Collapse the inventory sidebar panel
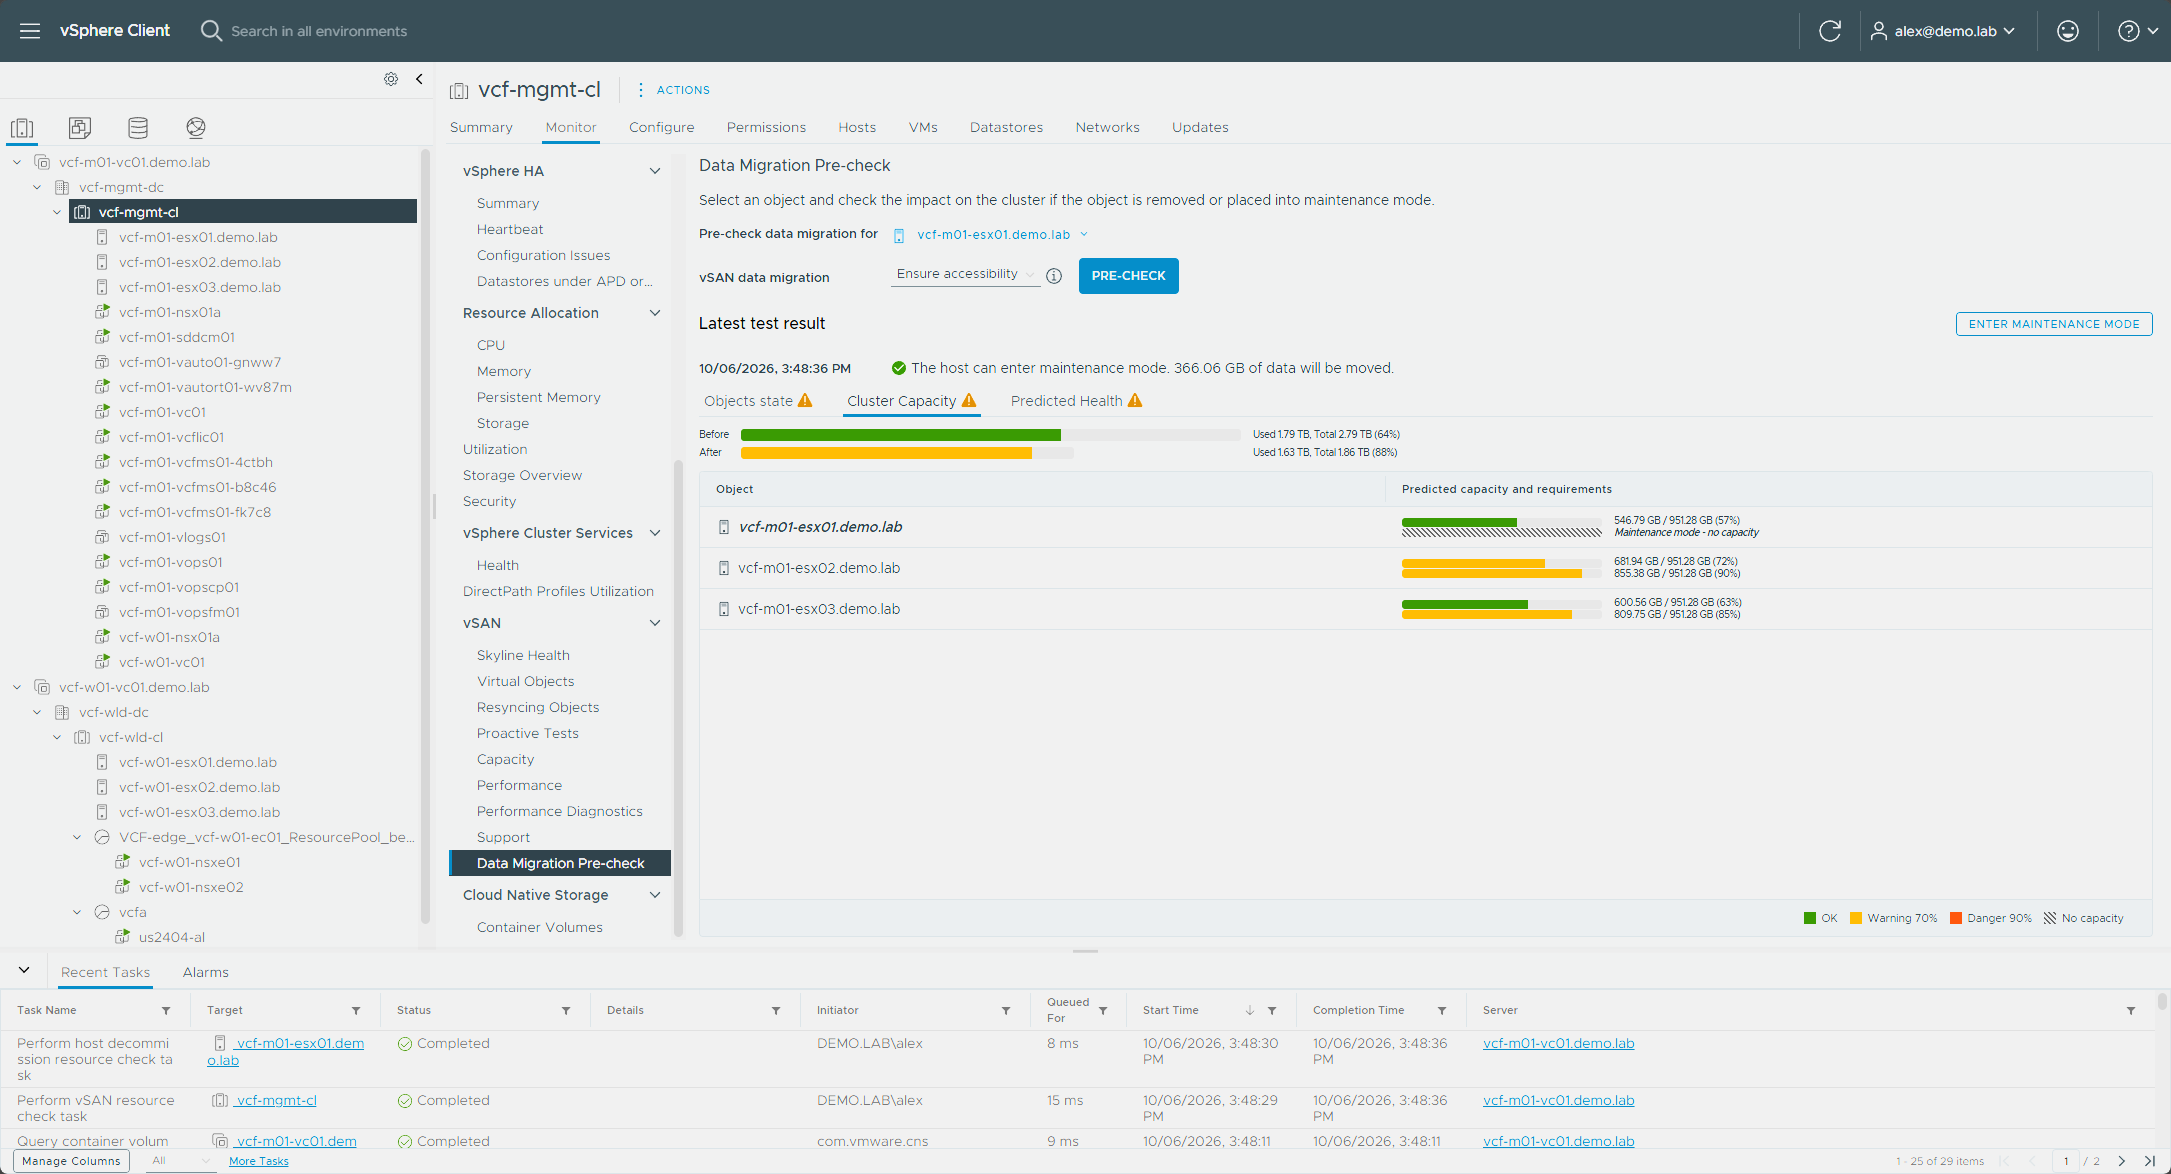 click(x=419, y=79)
